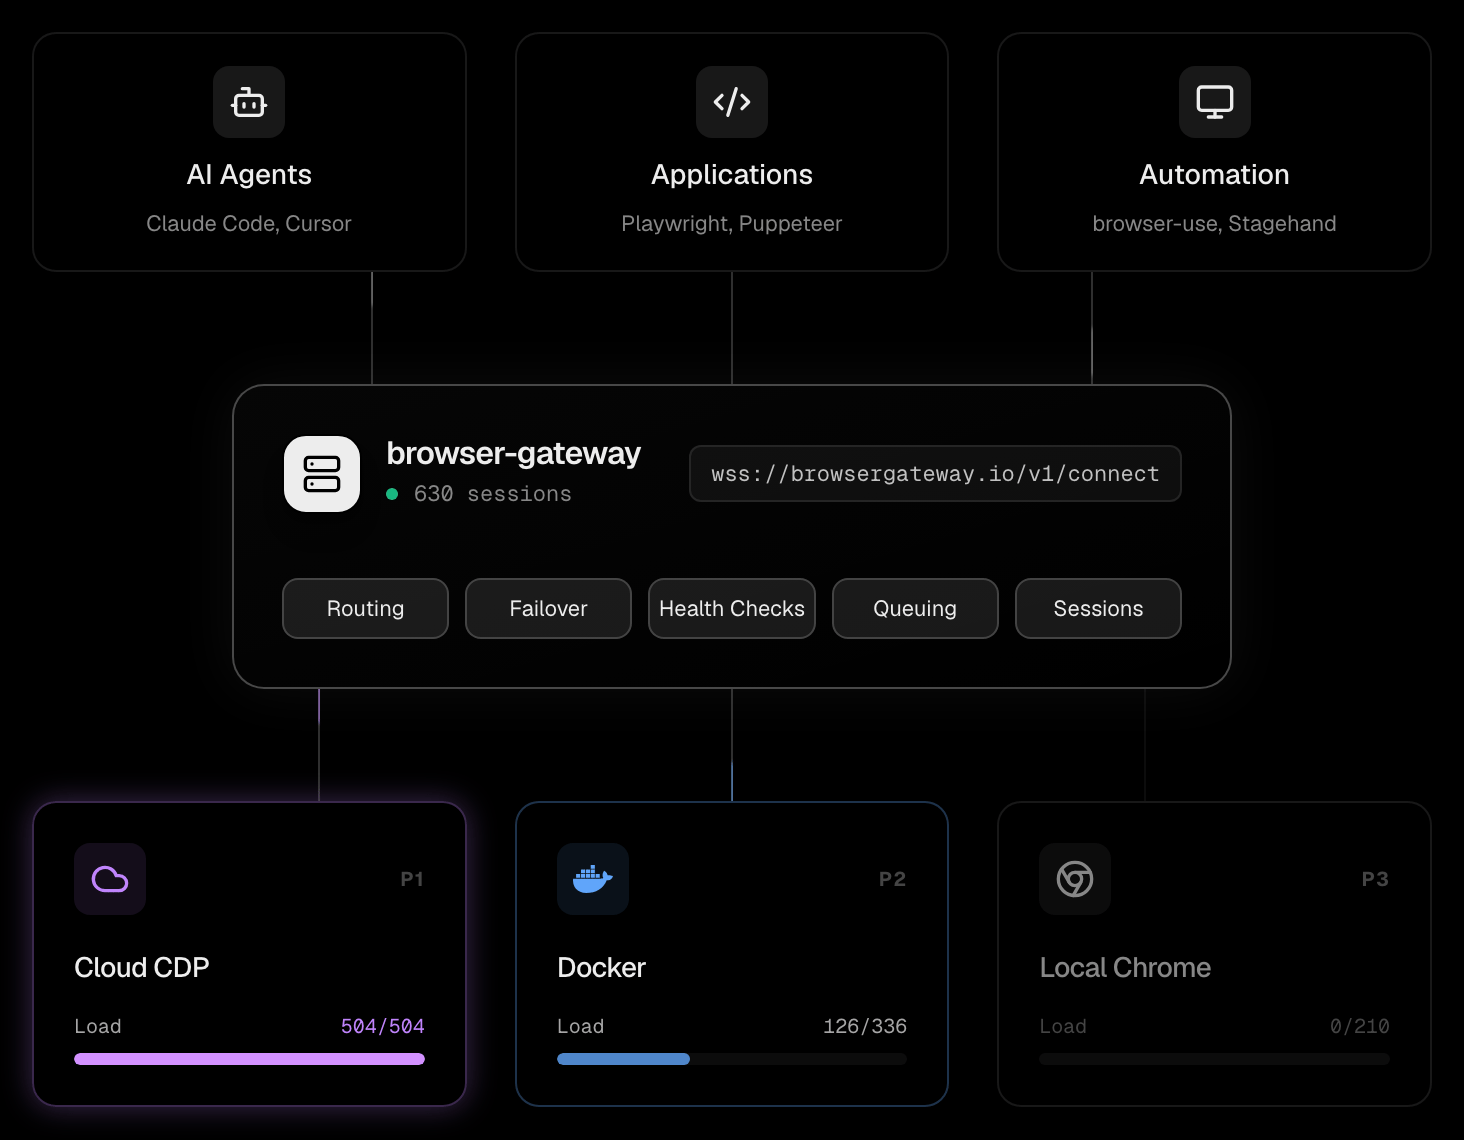This screenshot has width=1464, height=1140.
Task: Click the P1 priority label
Action: click(x=412, y=879)
